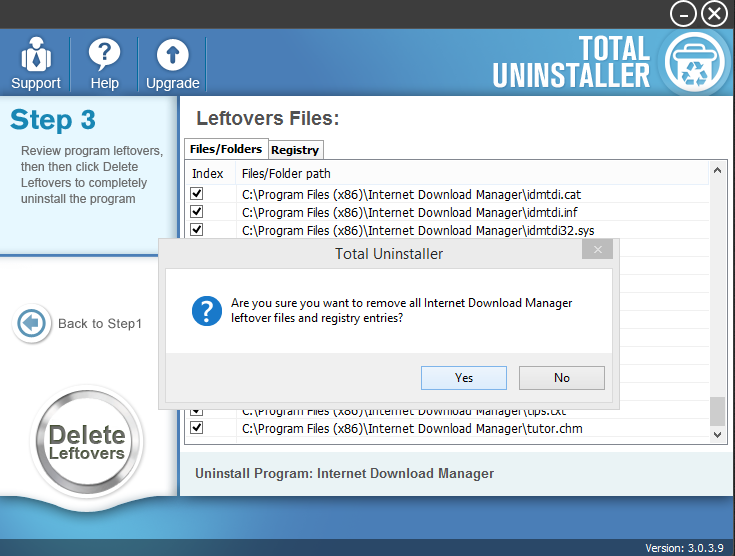Confirm removal by clicking Yes
The image size is (735, 556).
[x=464, y=378]
